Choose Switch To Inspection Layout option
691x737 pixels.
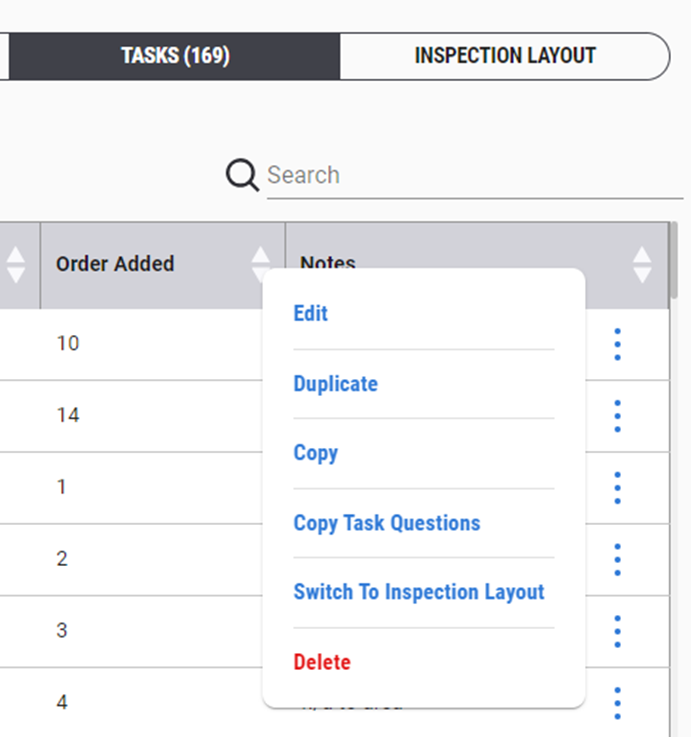pyautogui.click(x=419, y=592)
